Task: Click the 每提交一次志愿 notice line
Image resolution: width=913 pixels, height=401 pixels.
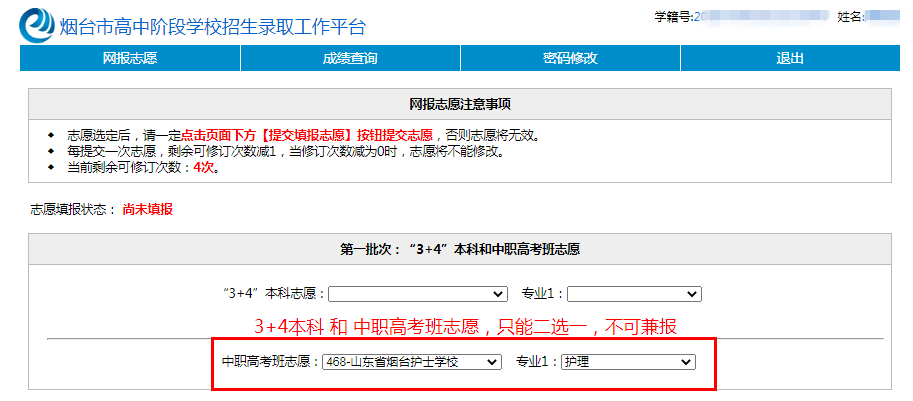Action: (285, 152)
